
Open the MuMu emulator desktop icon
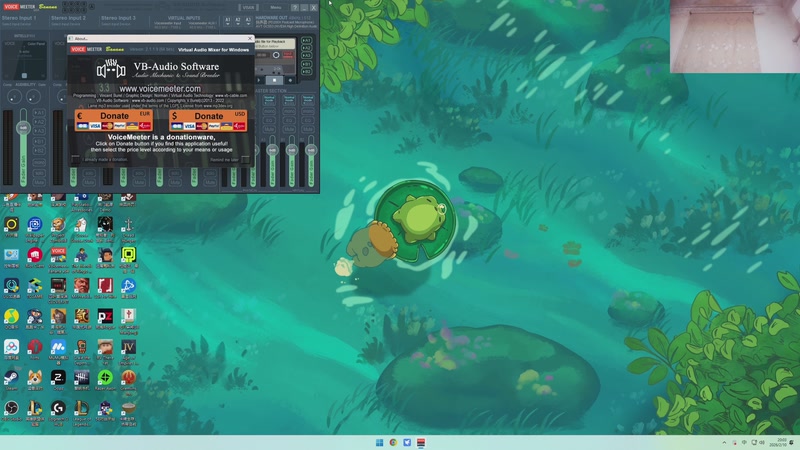pyautogui.click(x=58, y=347)
